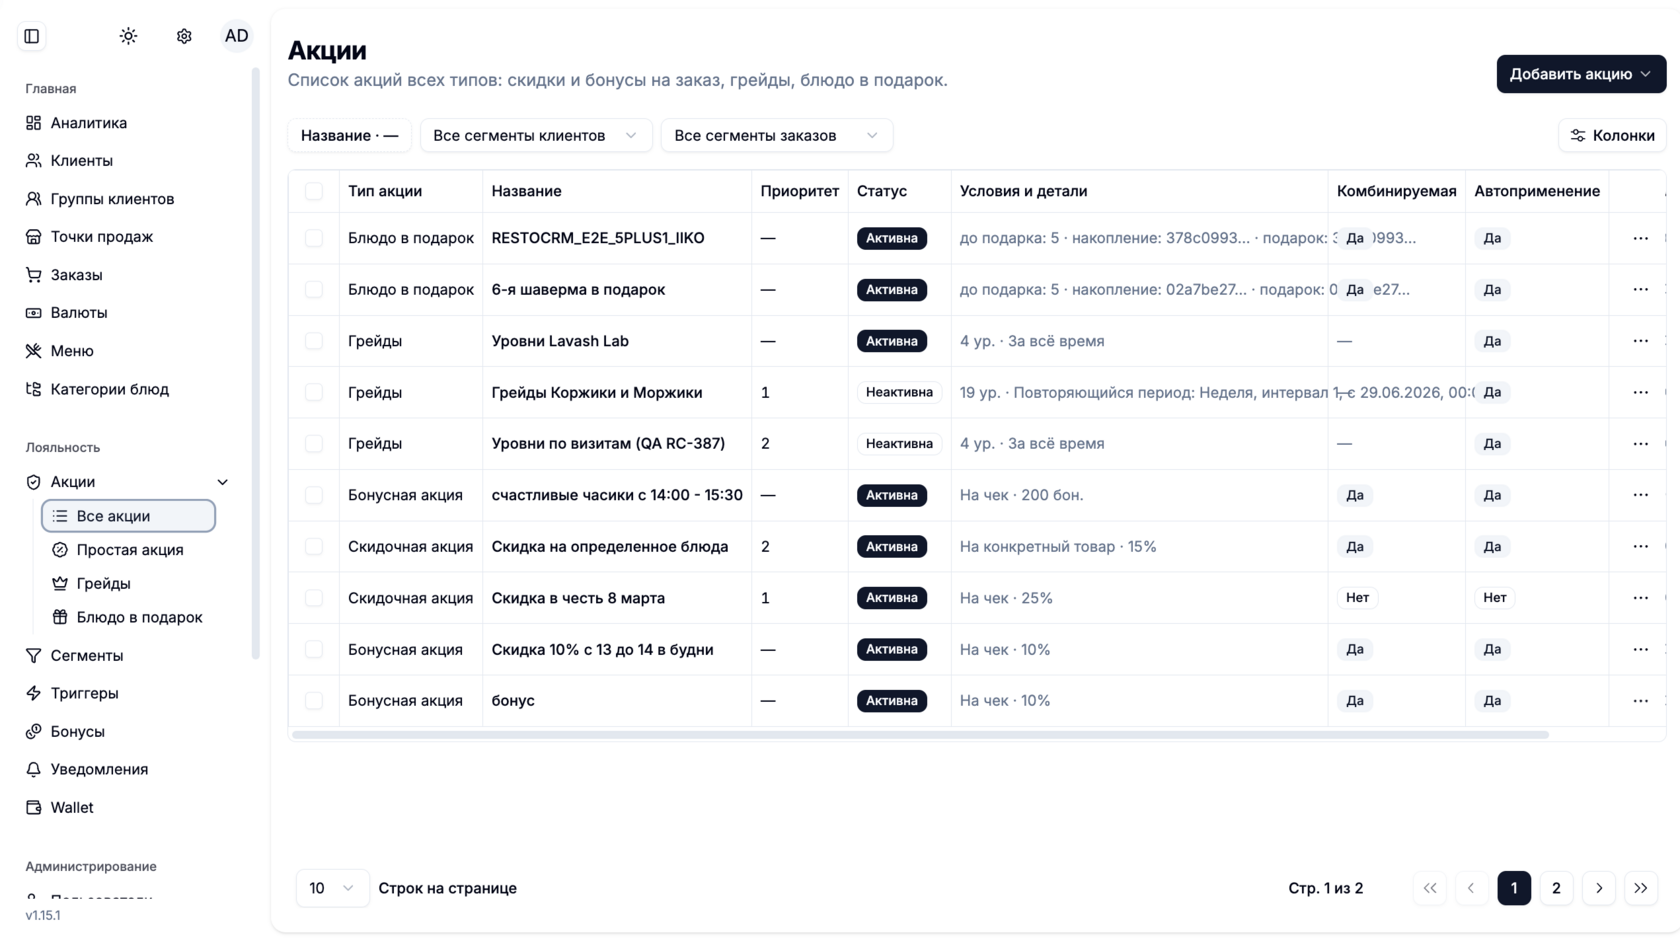
Task: Open the Название filter
Action: (349, 136)
